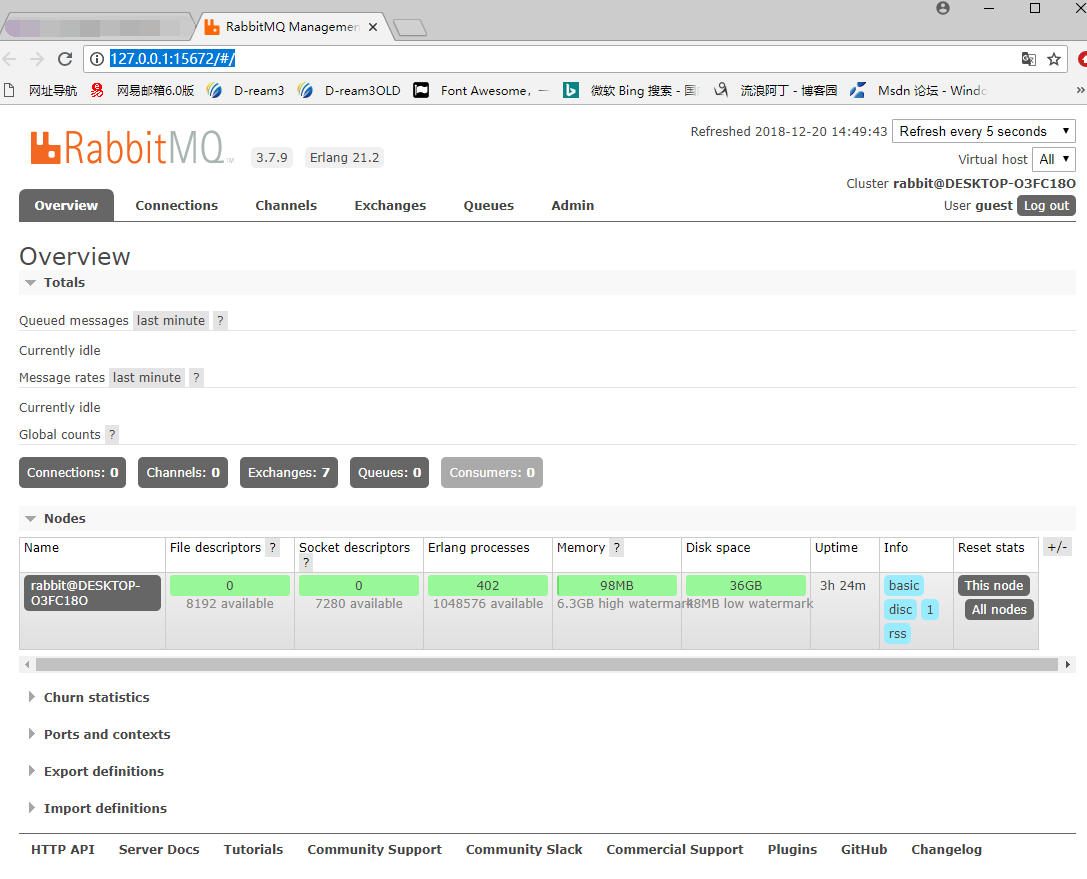This screenshot has height=879, width=1087.
Task: Open the Tutorials footer link
Action: click(x=254, y=850)
